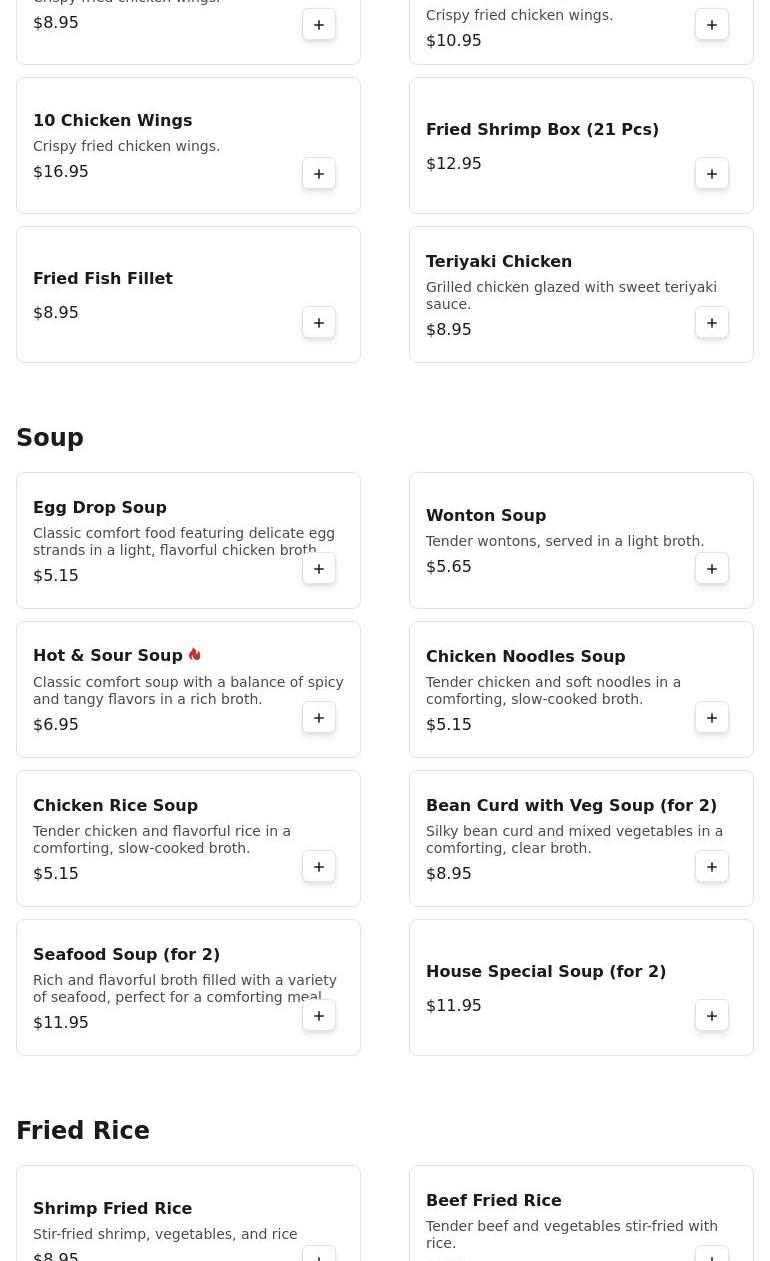Add Fried Shrimp Box (21 Pcs)
Image resolution: width=770 pixels, height=1261 pixels.
pyautogui.click(x=712, y=174)
